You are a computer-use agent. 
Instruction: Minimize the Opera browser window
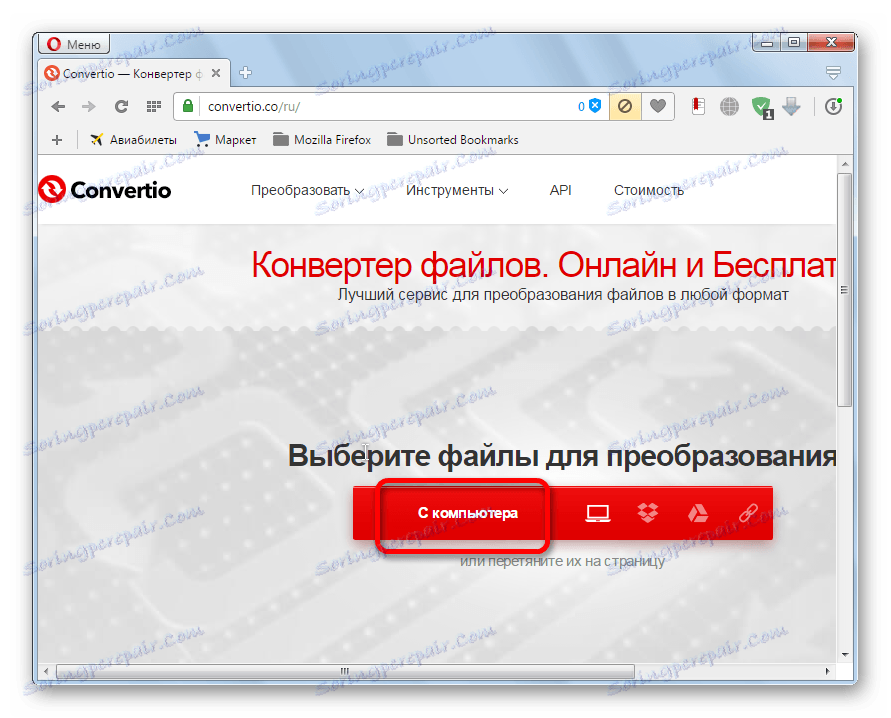click(x=767, y=43)
